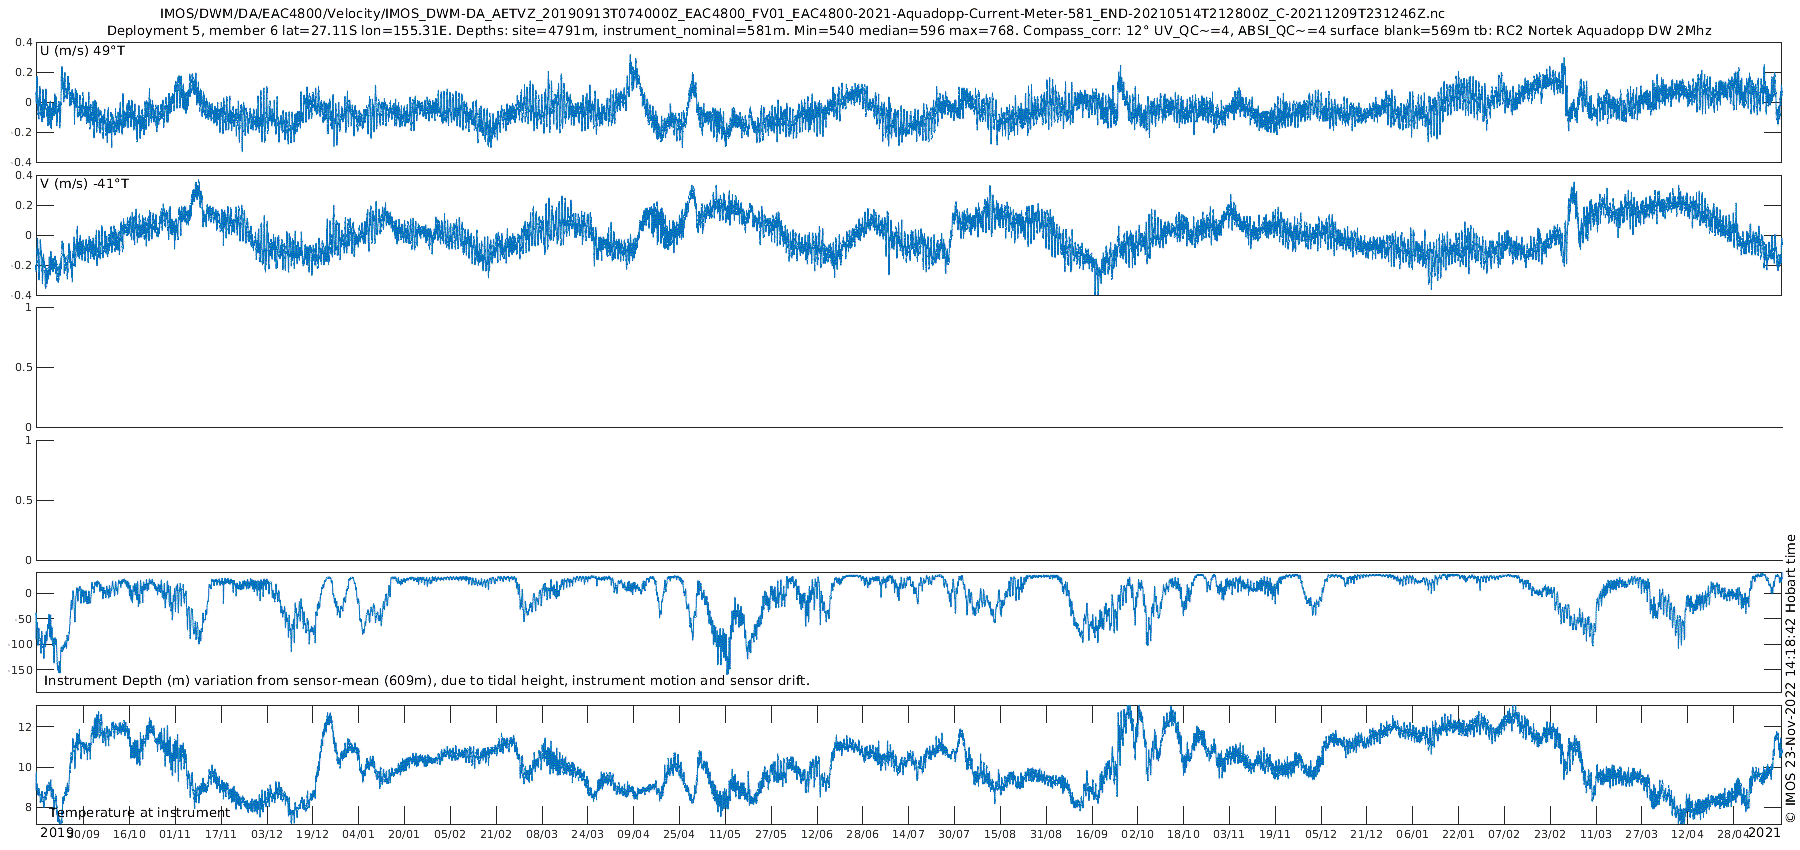The width and height of the screenshot is (1800, 850).
Task: Click the 100 tick on depth variation axis
Action: pos(21,645)
